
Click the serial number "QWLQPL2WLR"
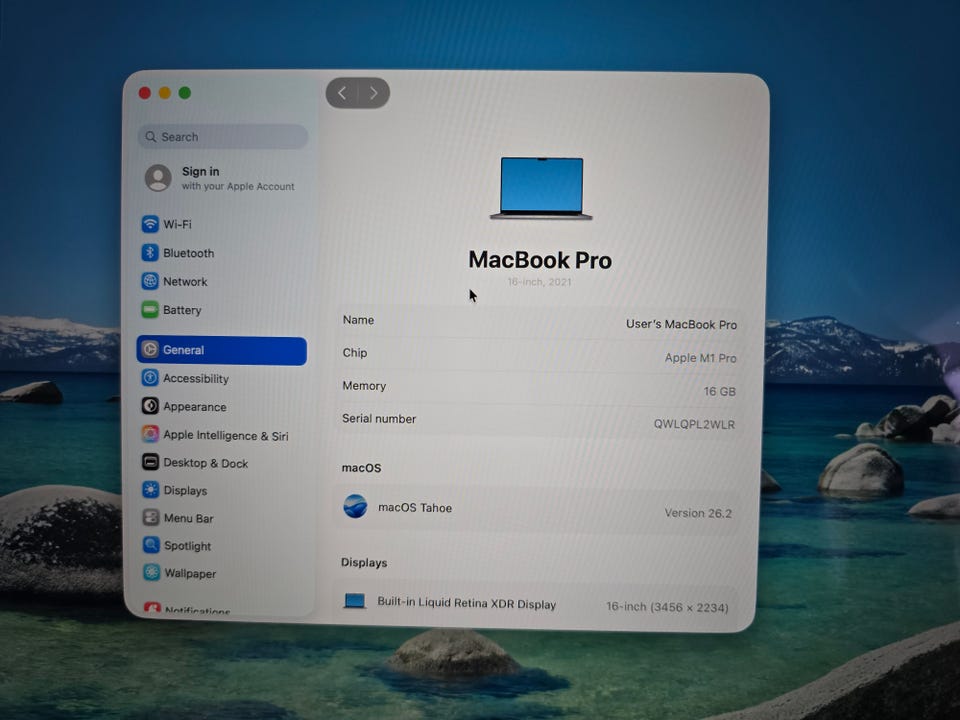[694, 424]
